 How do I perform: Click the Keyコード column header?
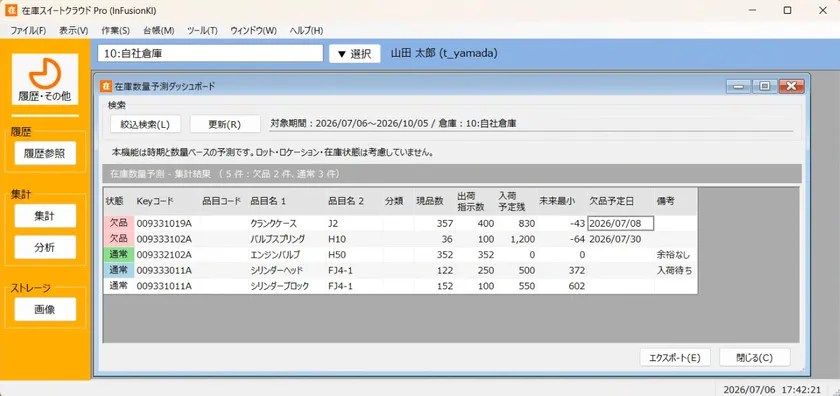[x=167, y=201]
